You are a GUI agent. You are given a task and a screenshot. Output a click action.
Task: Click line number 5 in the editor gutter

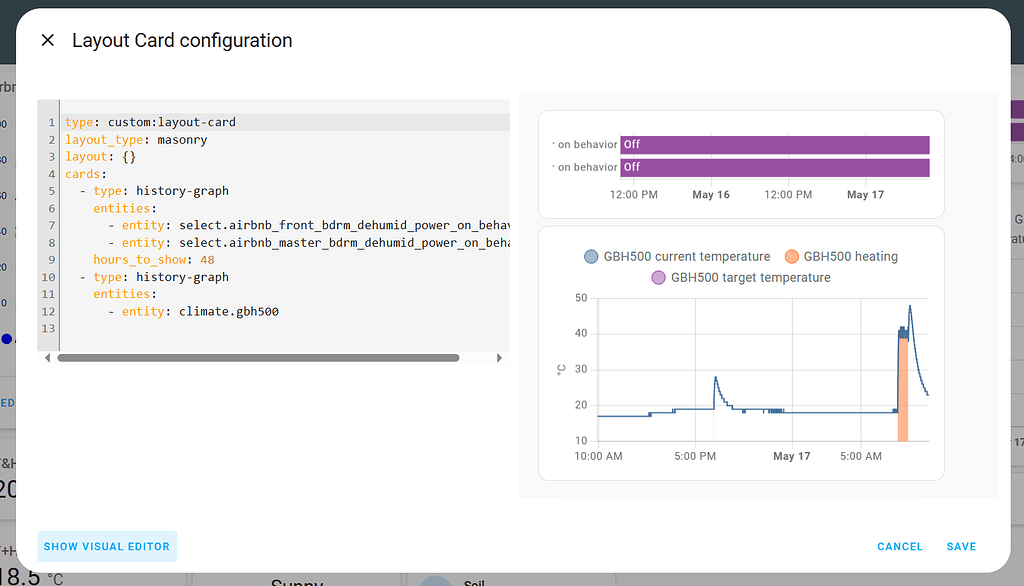tap(50, 190)
